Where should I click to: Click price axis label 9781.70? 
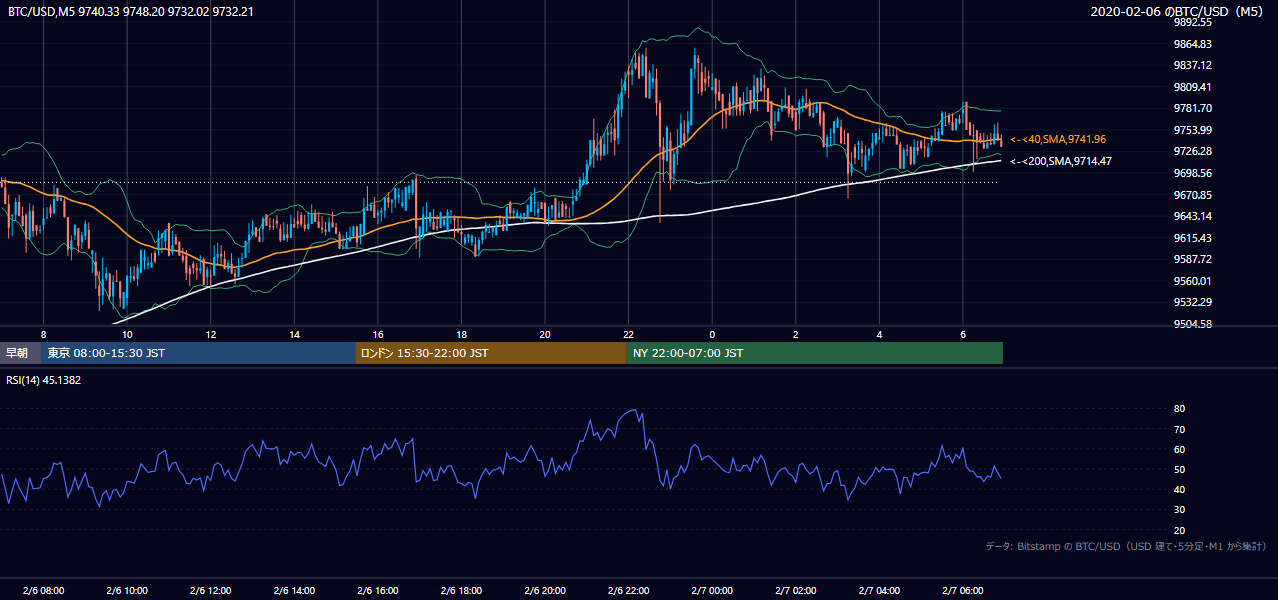[1193, 108]
